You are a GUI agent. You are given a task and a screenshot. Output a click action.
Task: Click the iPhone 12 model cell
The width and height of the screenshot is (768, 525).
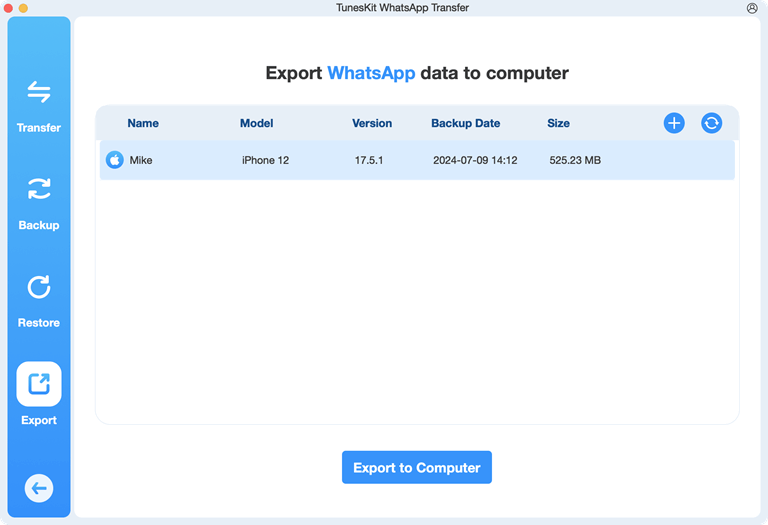[265, 160]
